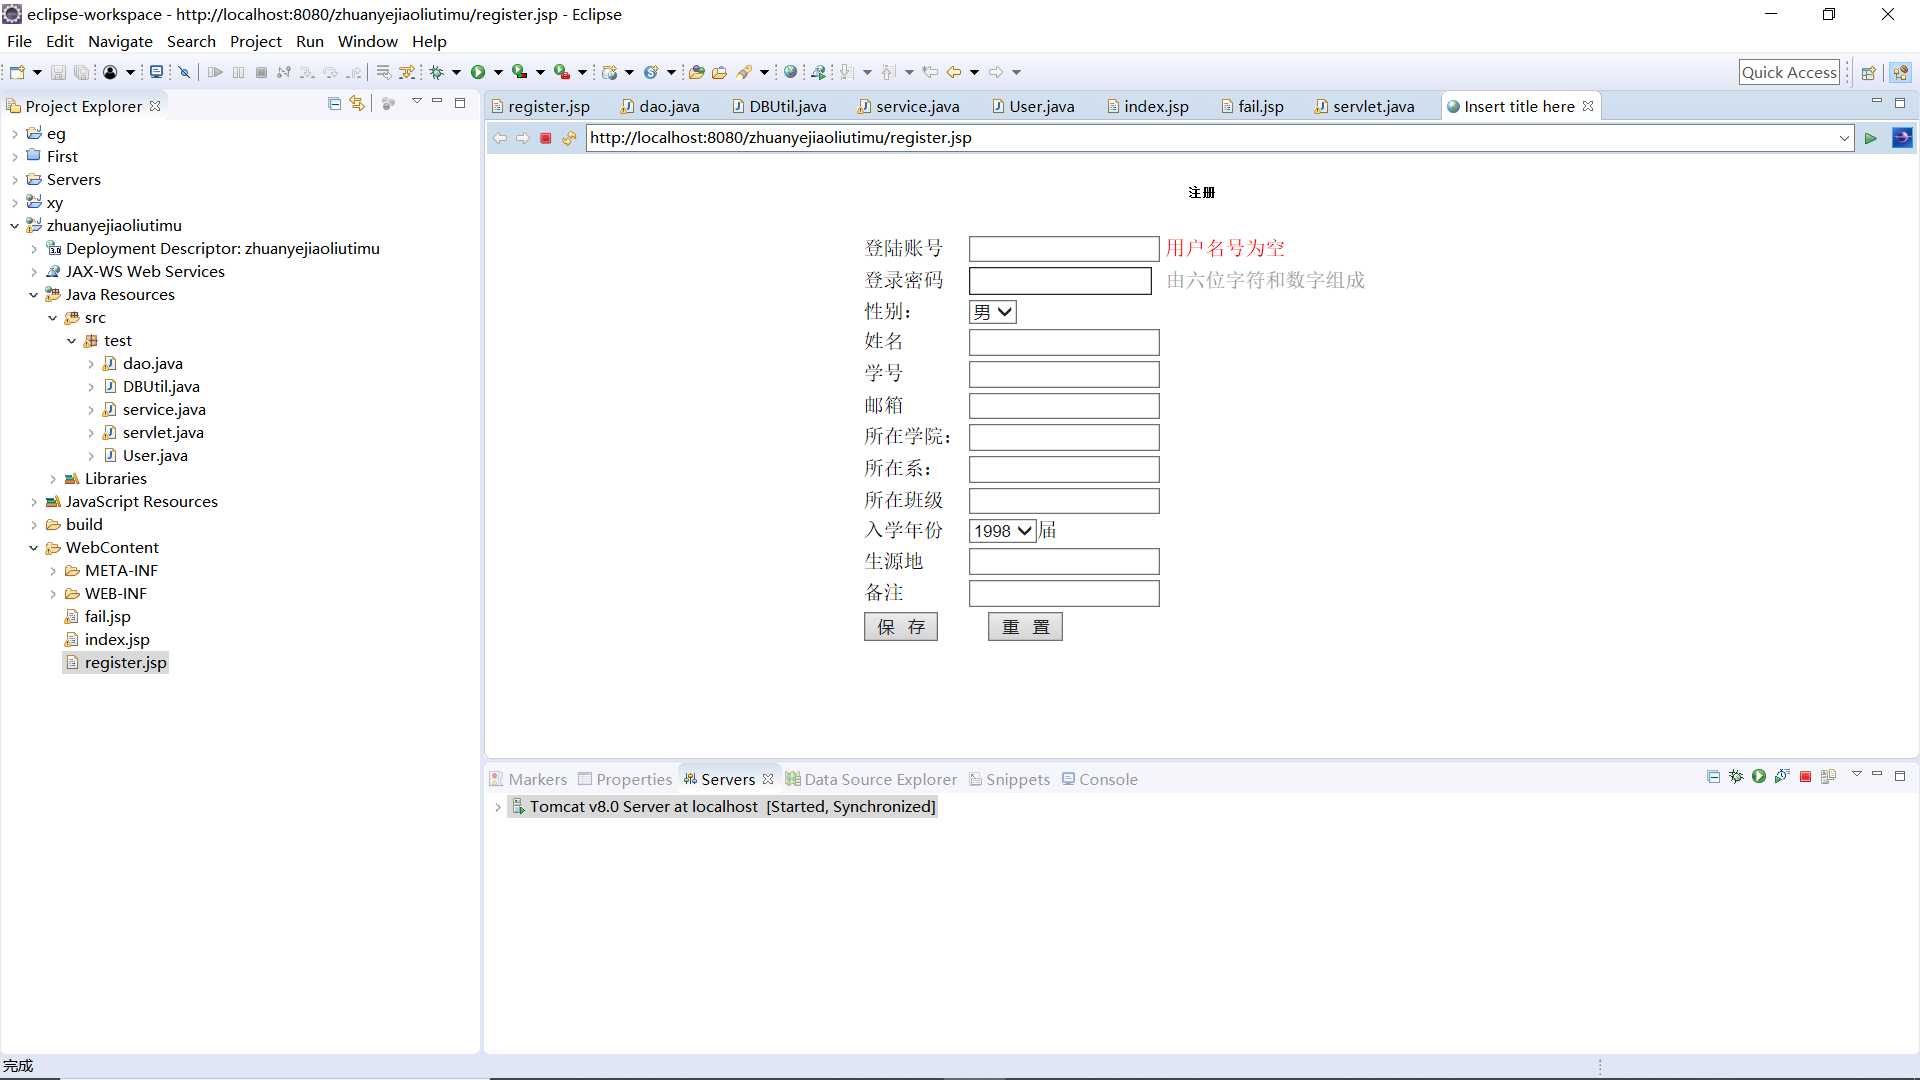Start the server in profile mode
The image size is (1920, 1080).
(1782, 777)
